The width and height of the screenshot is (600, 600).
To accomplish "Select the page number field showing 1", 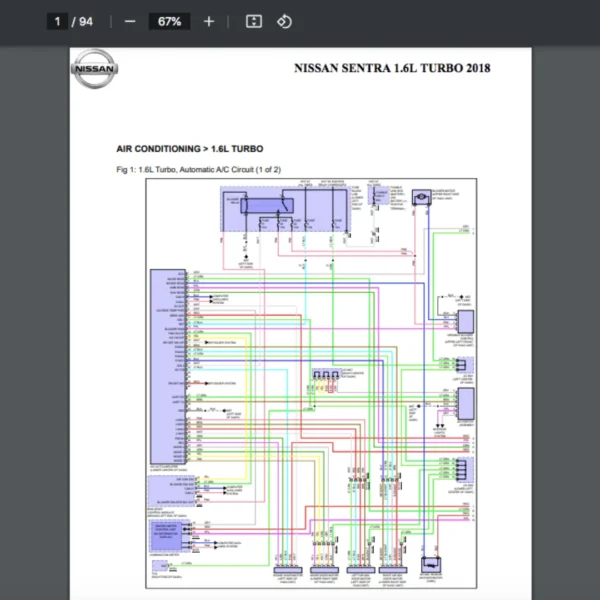I will pyautogui.click(x=59, y=21).
